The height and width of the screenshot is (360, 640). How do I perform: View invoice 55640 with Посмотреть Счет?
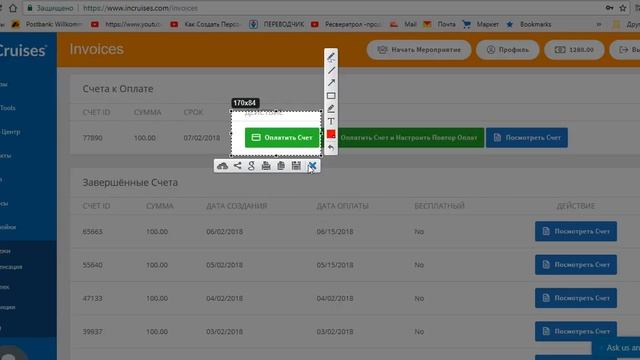pyautogui.click(x=576, y=265)
